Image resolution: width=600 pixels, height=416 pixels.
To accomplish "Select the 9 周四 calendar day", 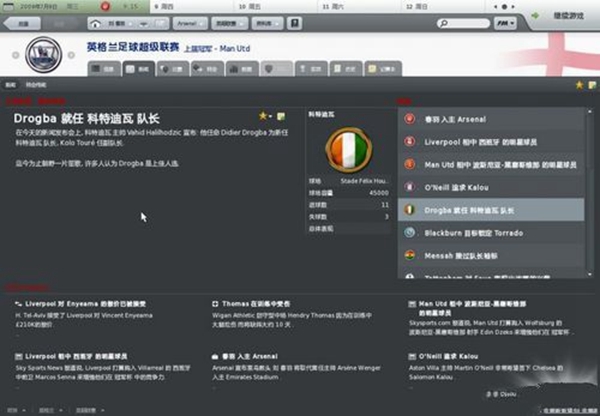I will click(x=191, y=7).
